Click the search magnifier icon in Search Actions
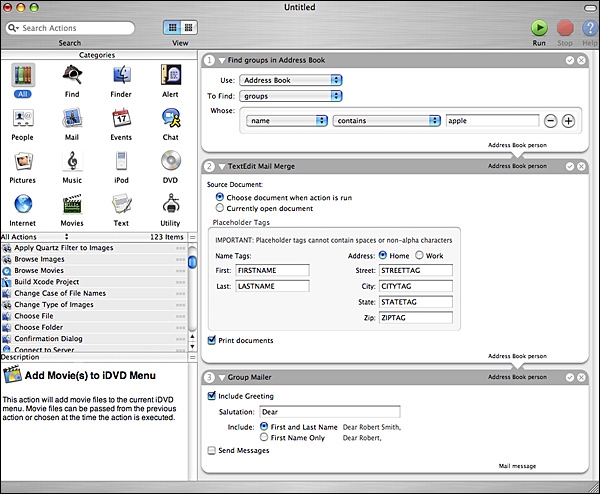 [13, 28]
